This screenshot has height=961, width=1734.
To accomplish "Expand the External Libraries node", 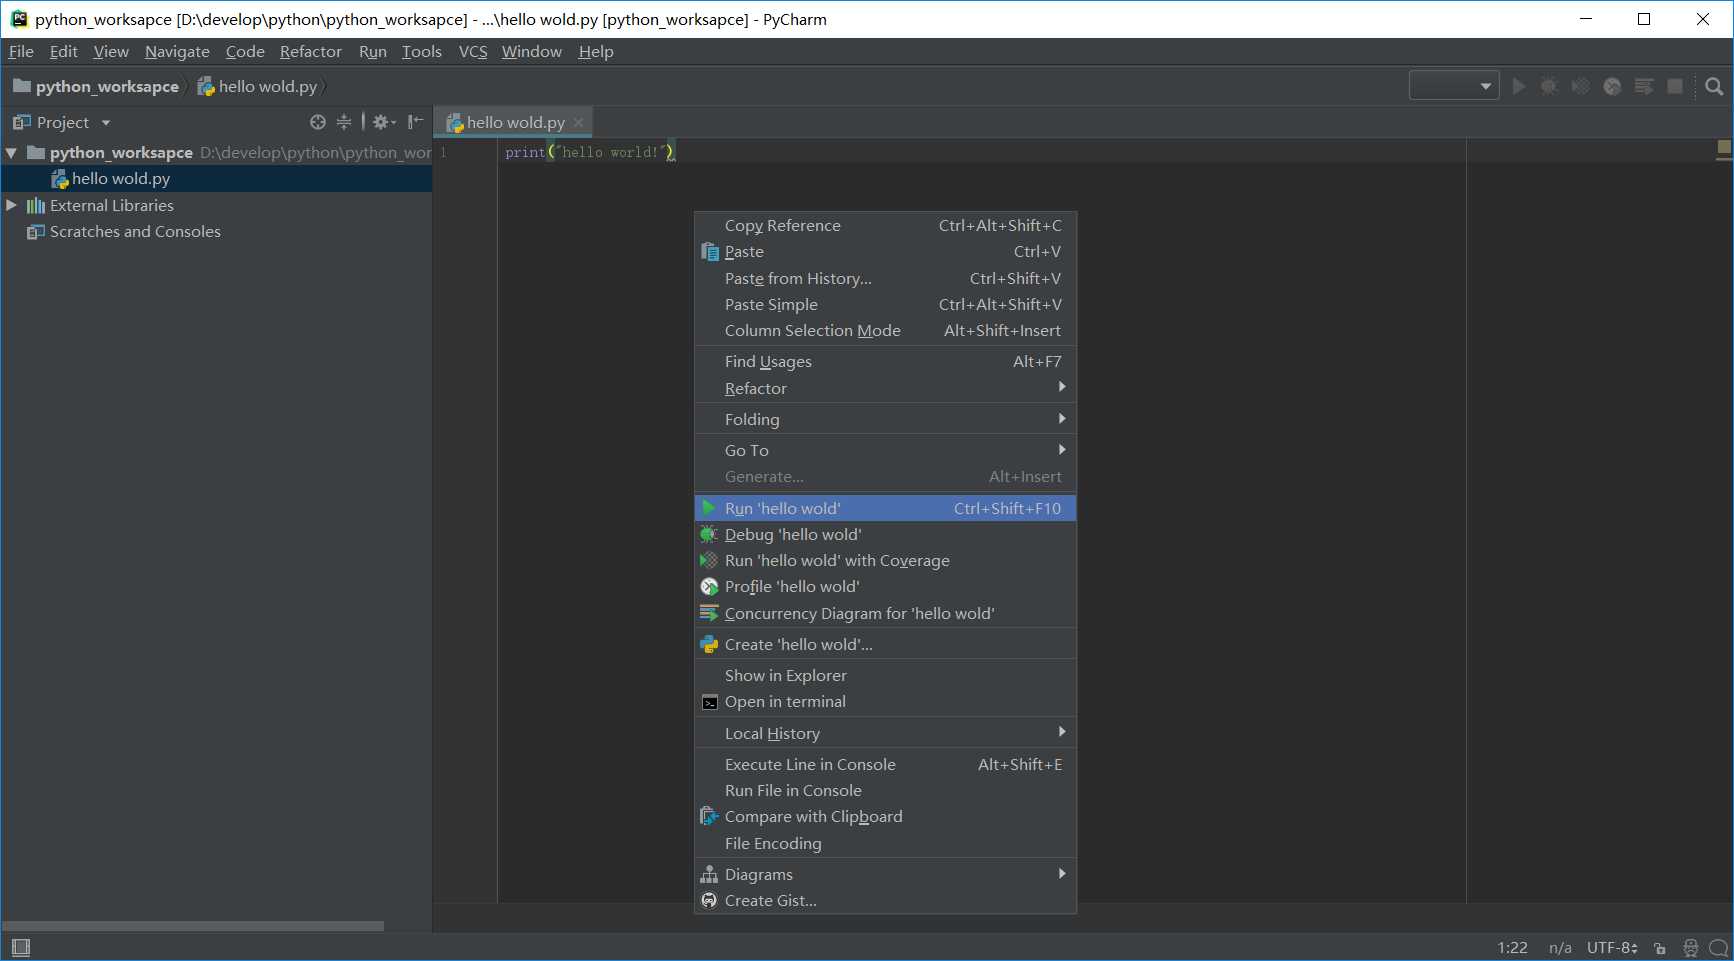I will [x=12, y=205].
